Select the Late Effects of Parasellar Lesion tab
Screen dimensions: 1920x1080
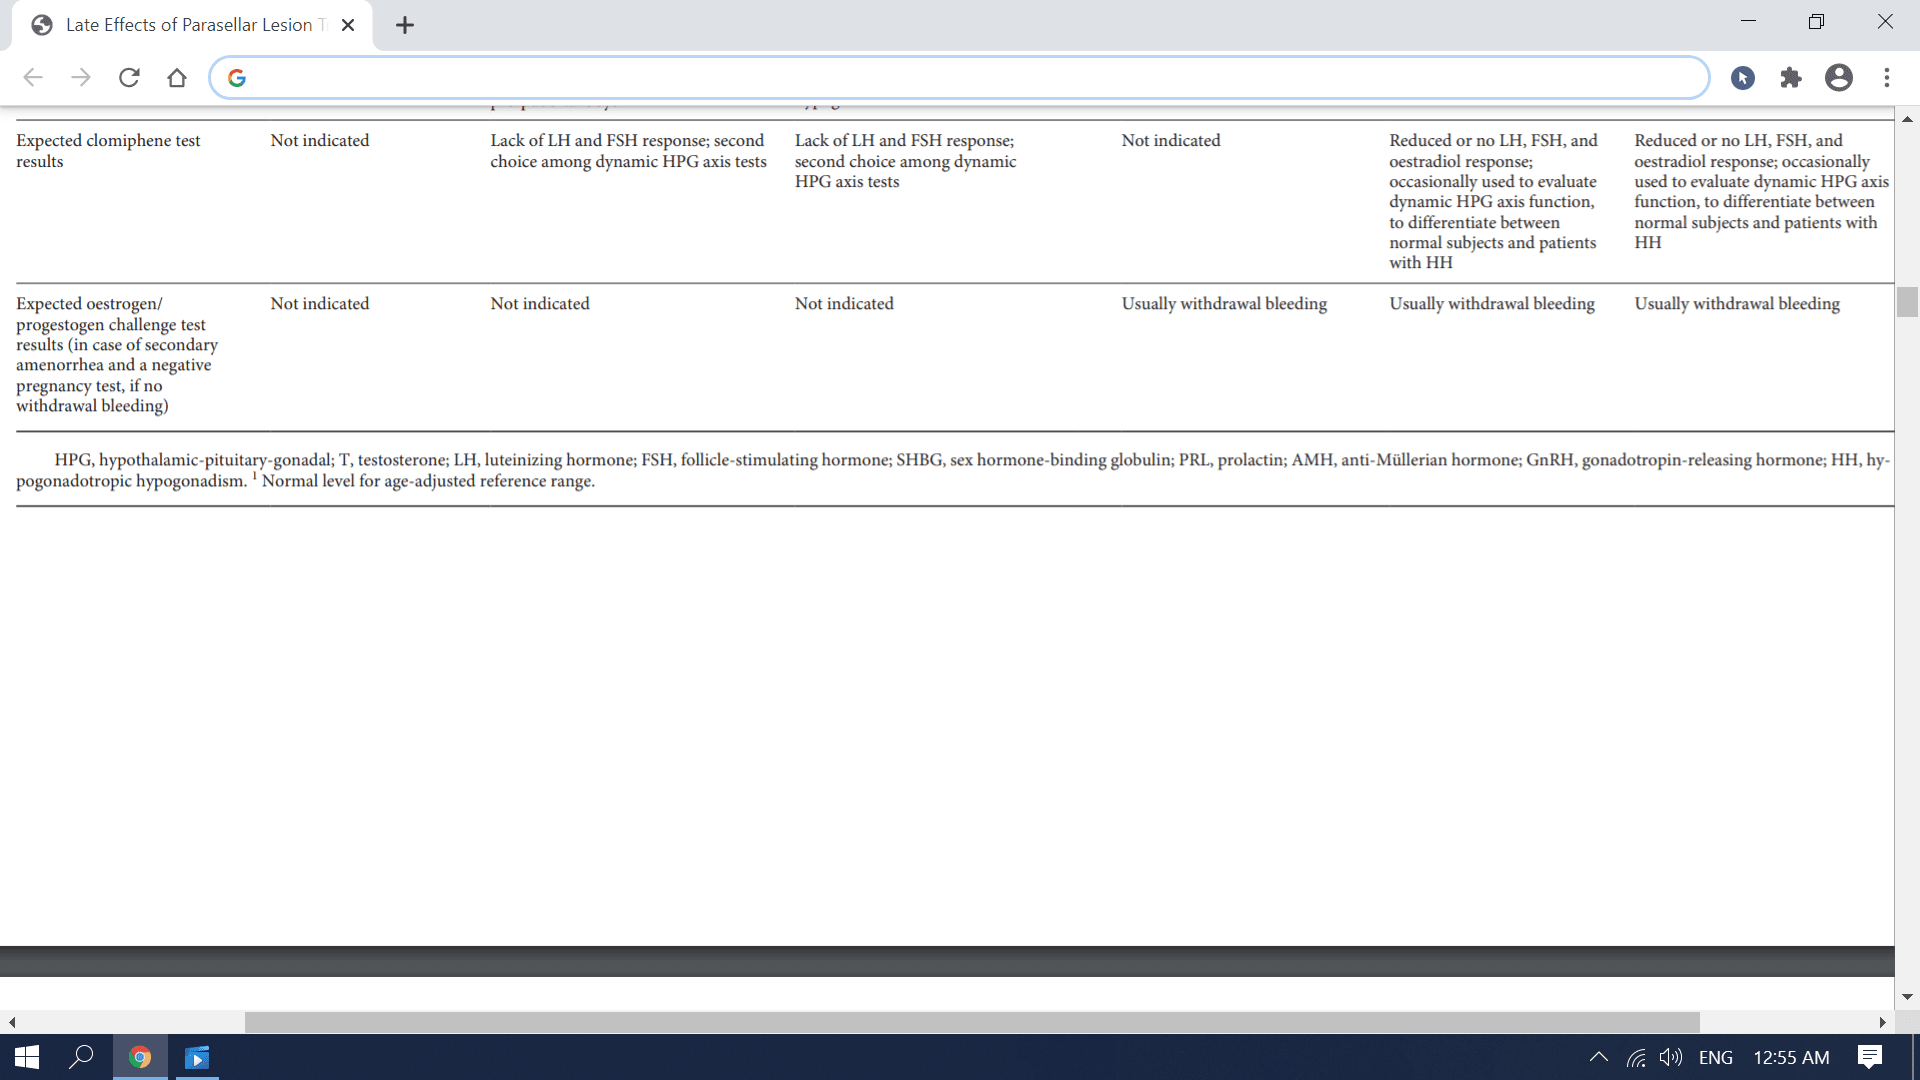190,25
